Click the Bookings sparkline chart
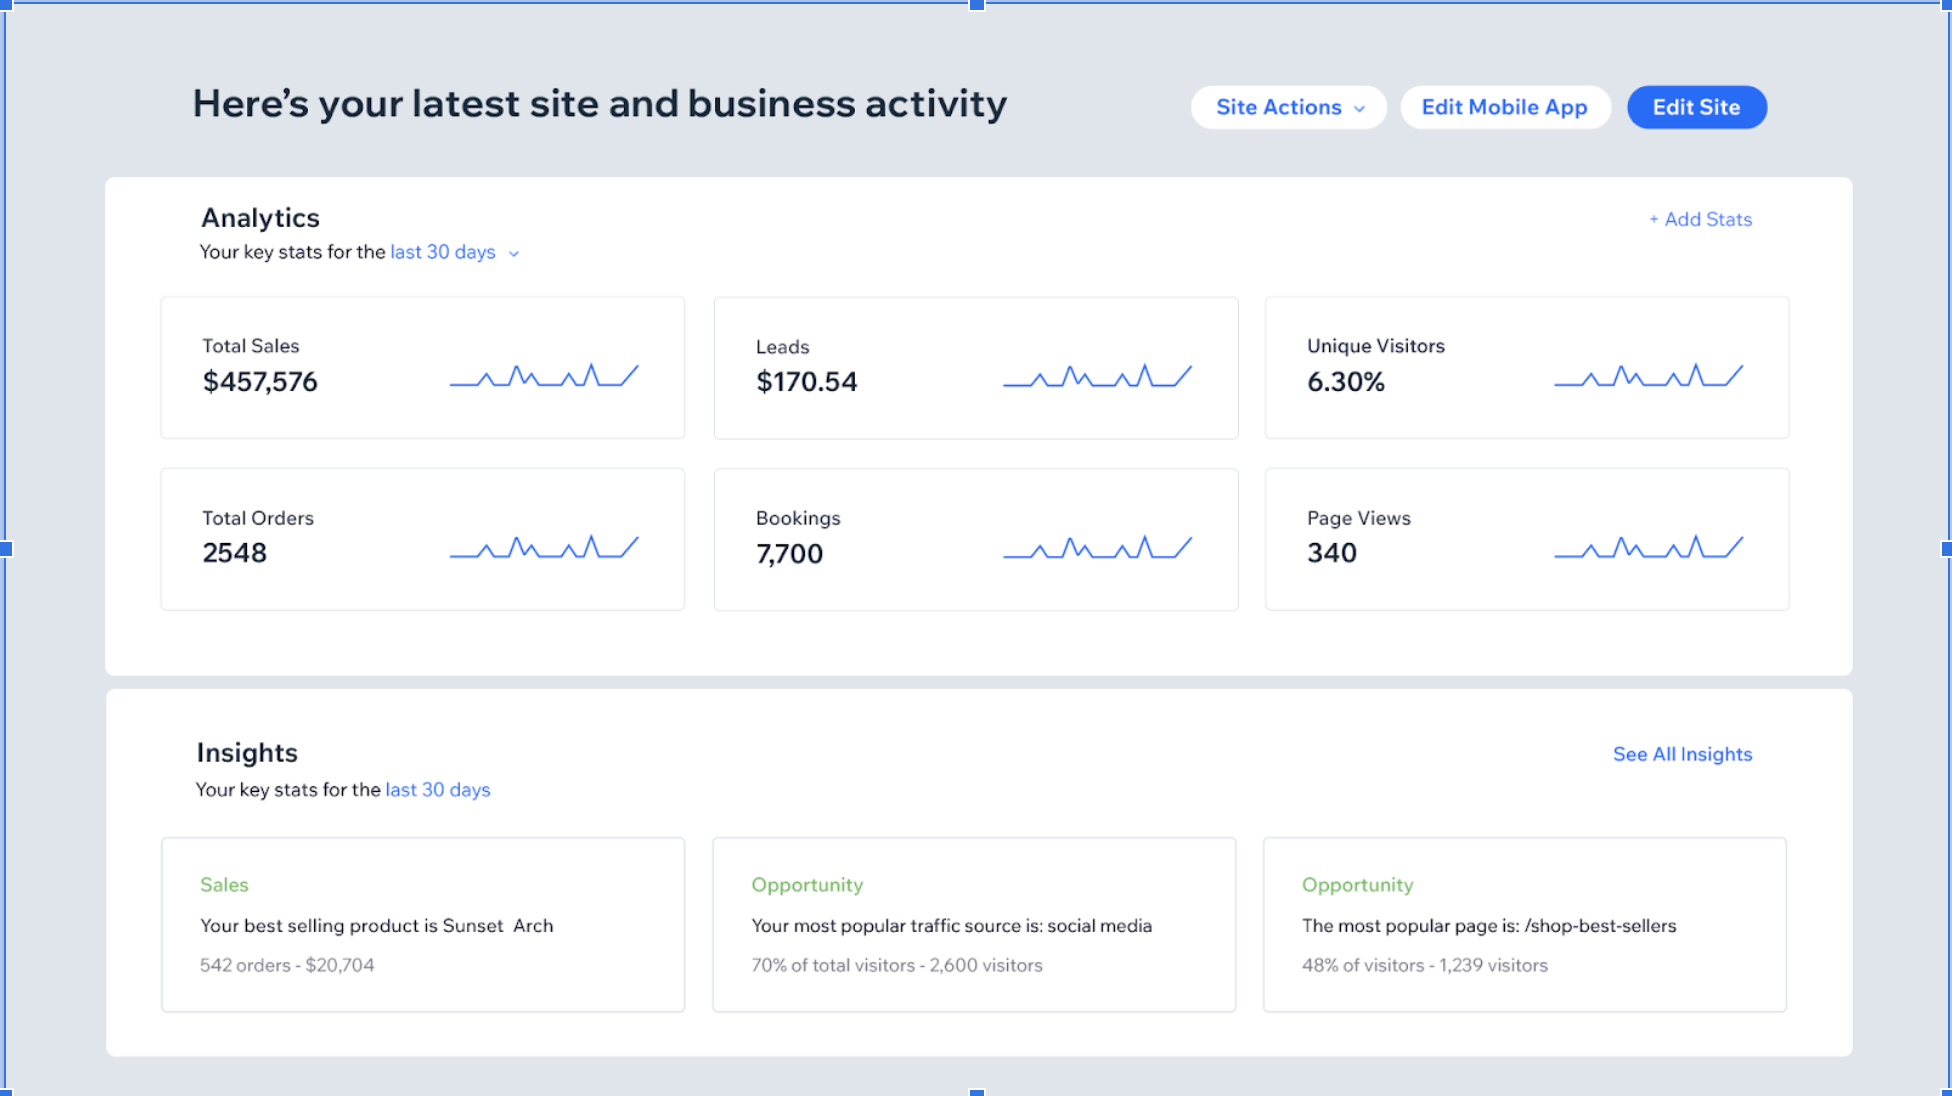The height and width of the screenshot is (1096, 1952). click(x=1097, y=547)
